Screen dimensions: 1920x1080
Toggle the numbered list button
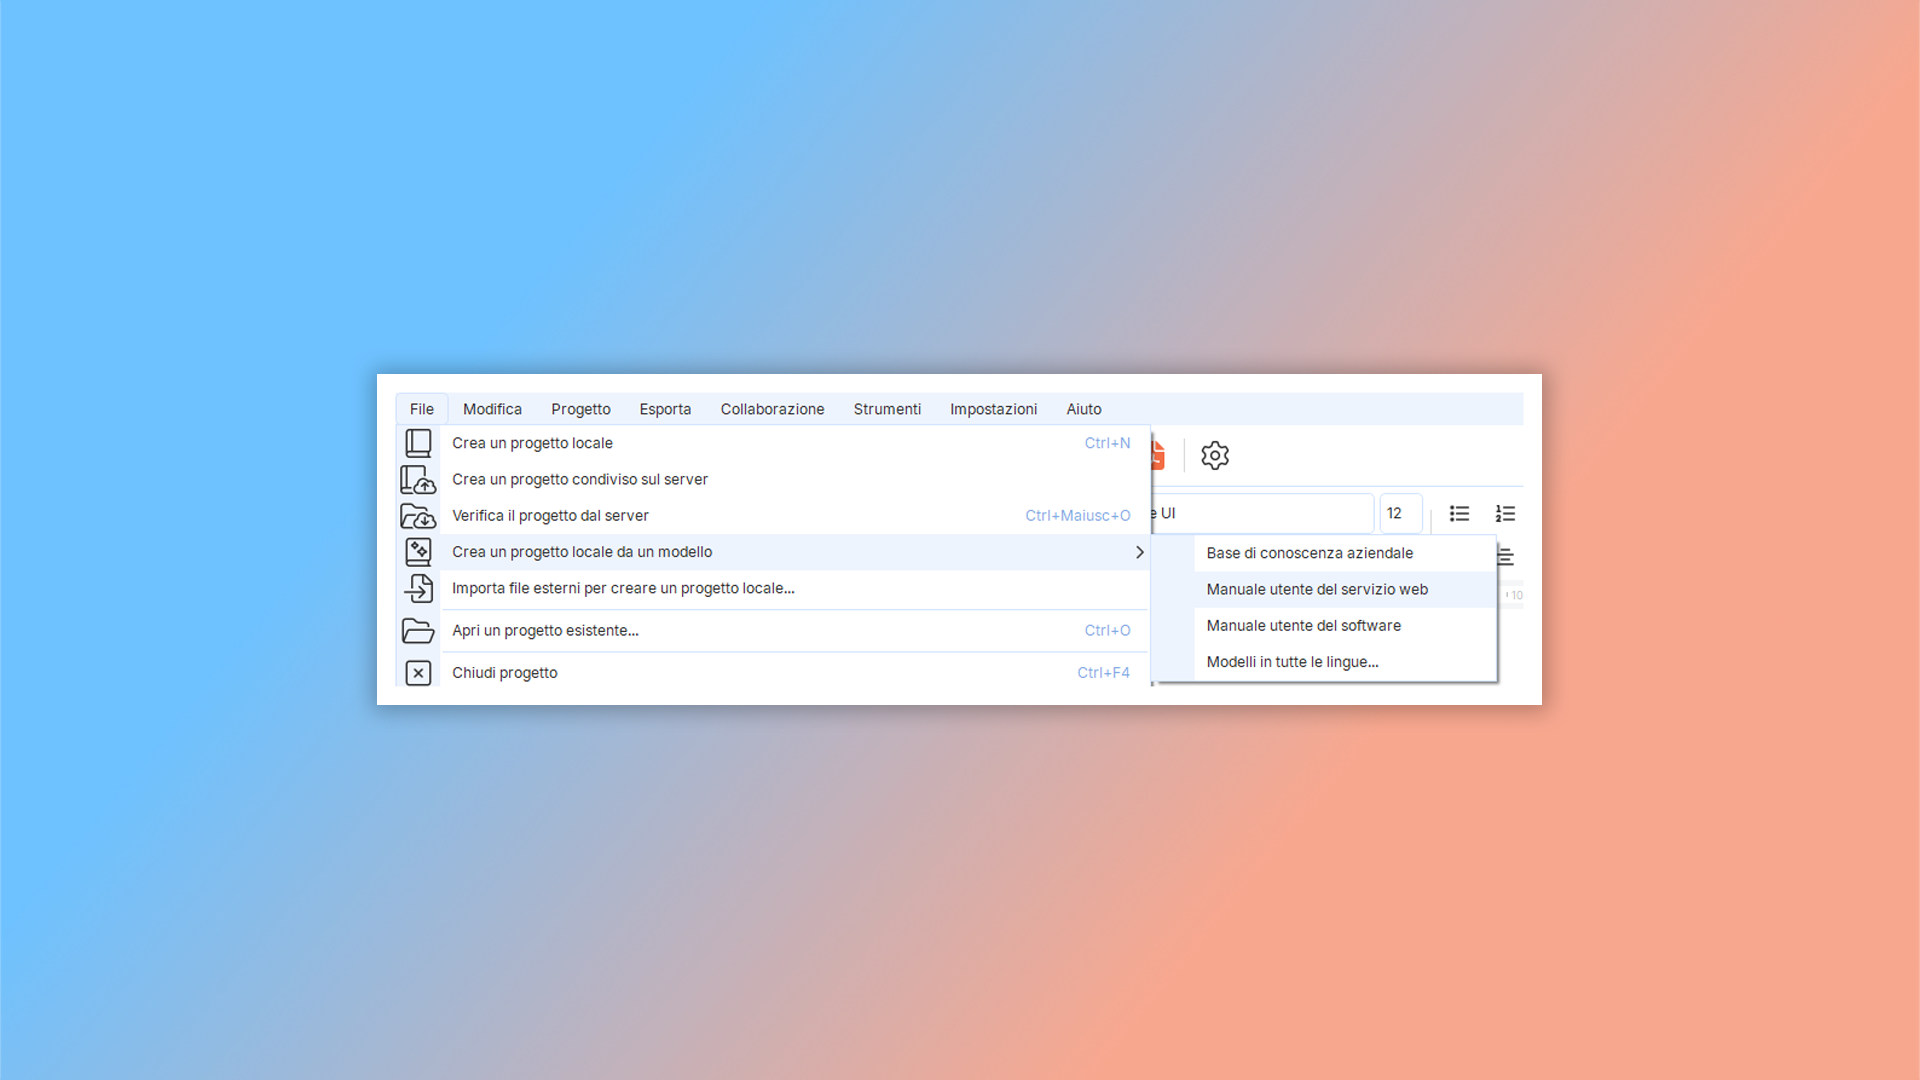click(1505, 513)
